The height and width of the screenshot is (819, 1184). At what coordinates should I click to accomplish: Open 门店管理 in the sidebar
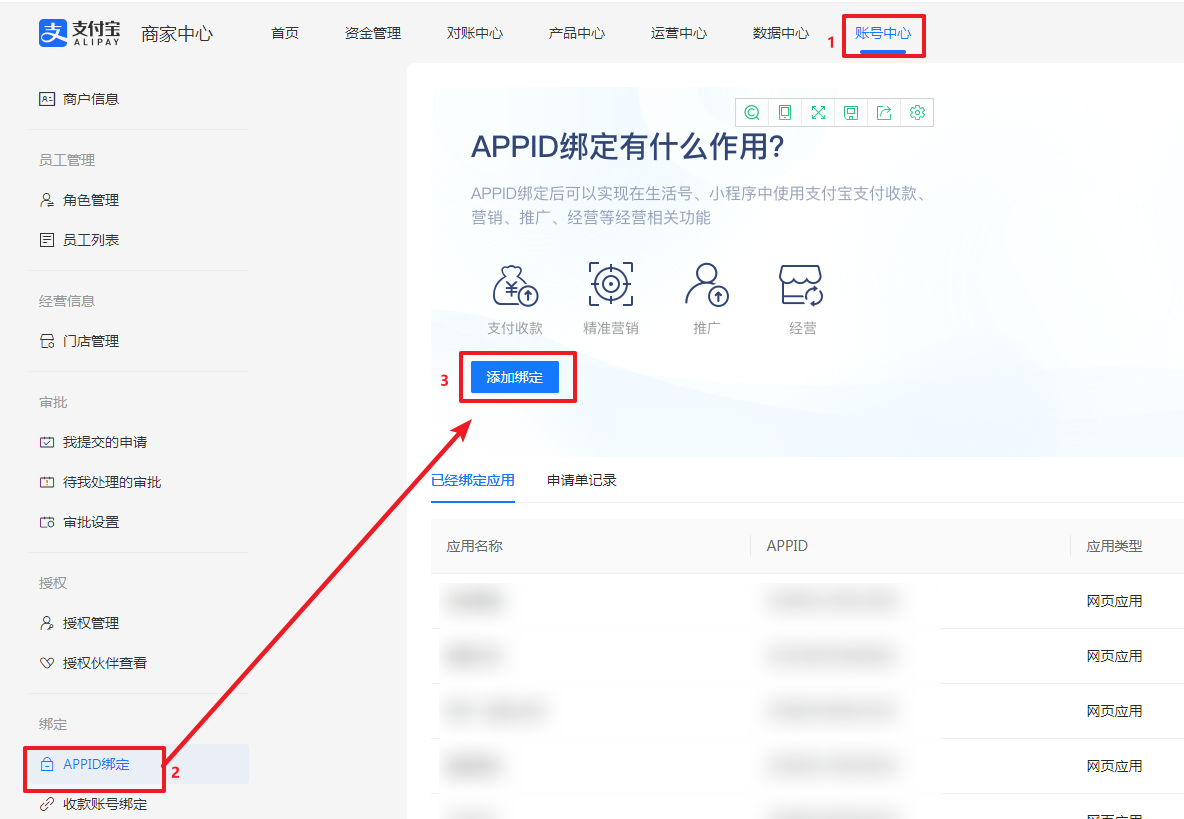(79, 341)
